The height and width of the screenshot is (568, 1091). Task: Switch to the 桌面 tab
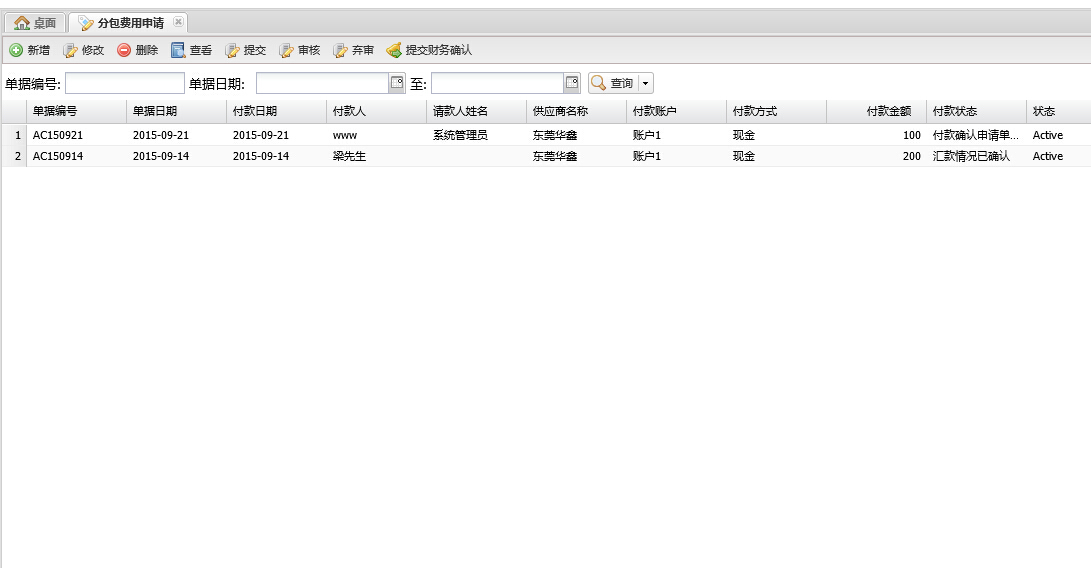(x=36, y=23)
